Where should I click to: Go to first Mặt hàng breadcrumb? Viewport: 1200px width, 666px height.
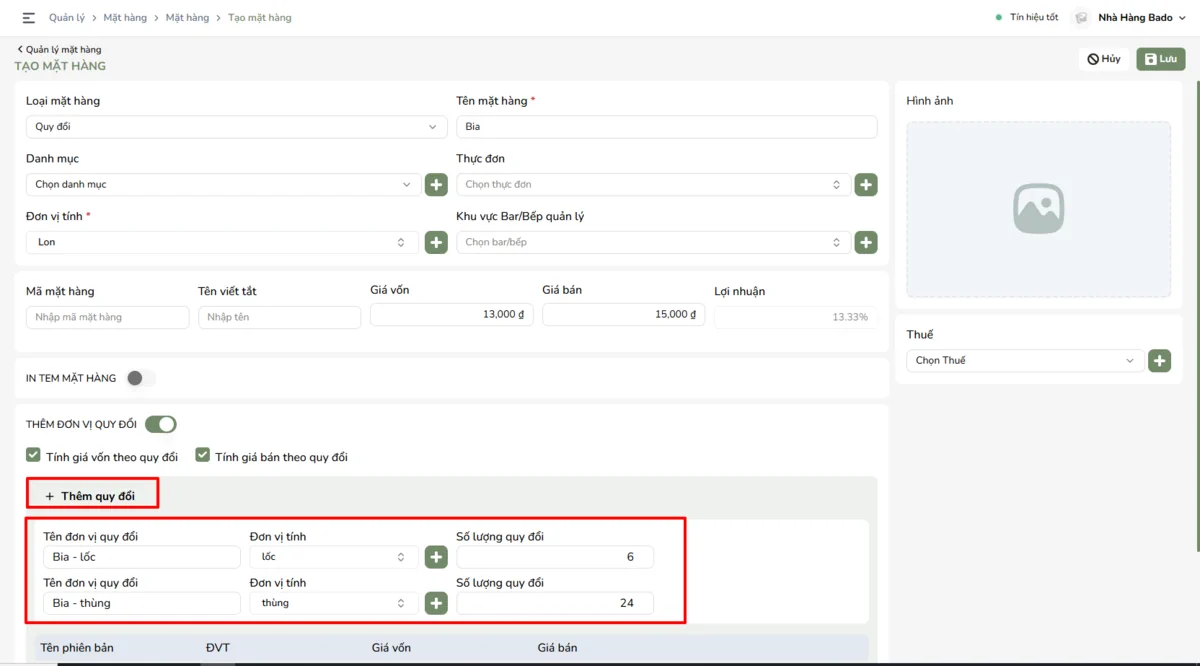125,18
